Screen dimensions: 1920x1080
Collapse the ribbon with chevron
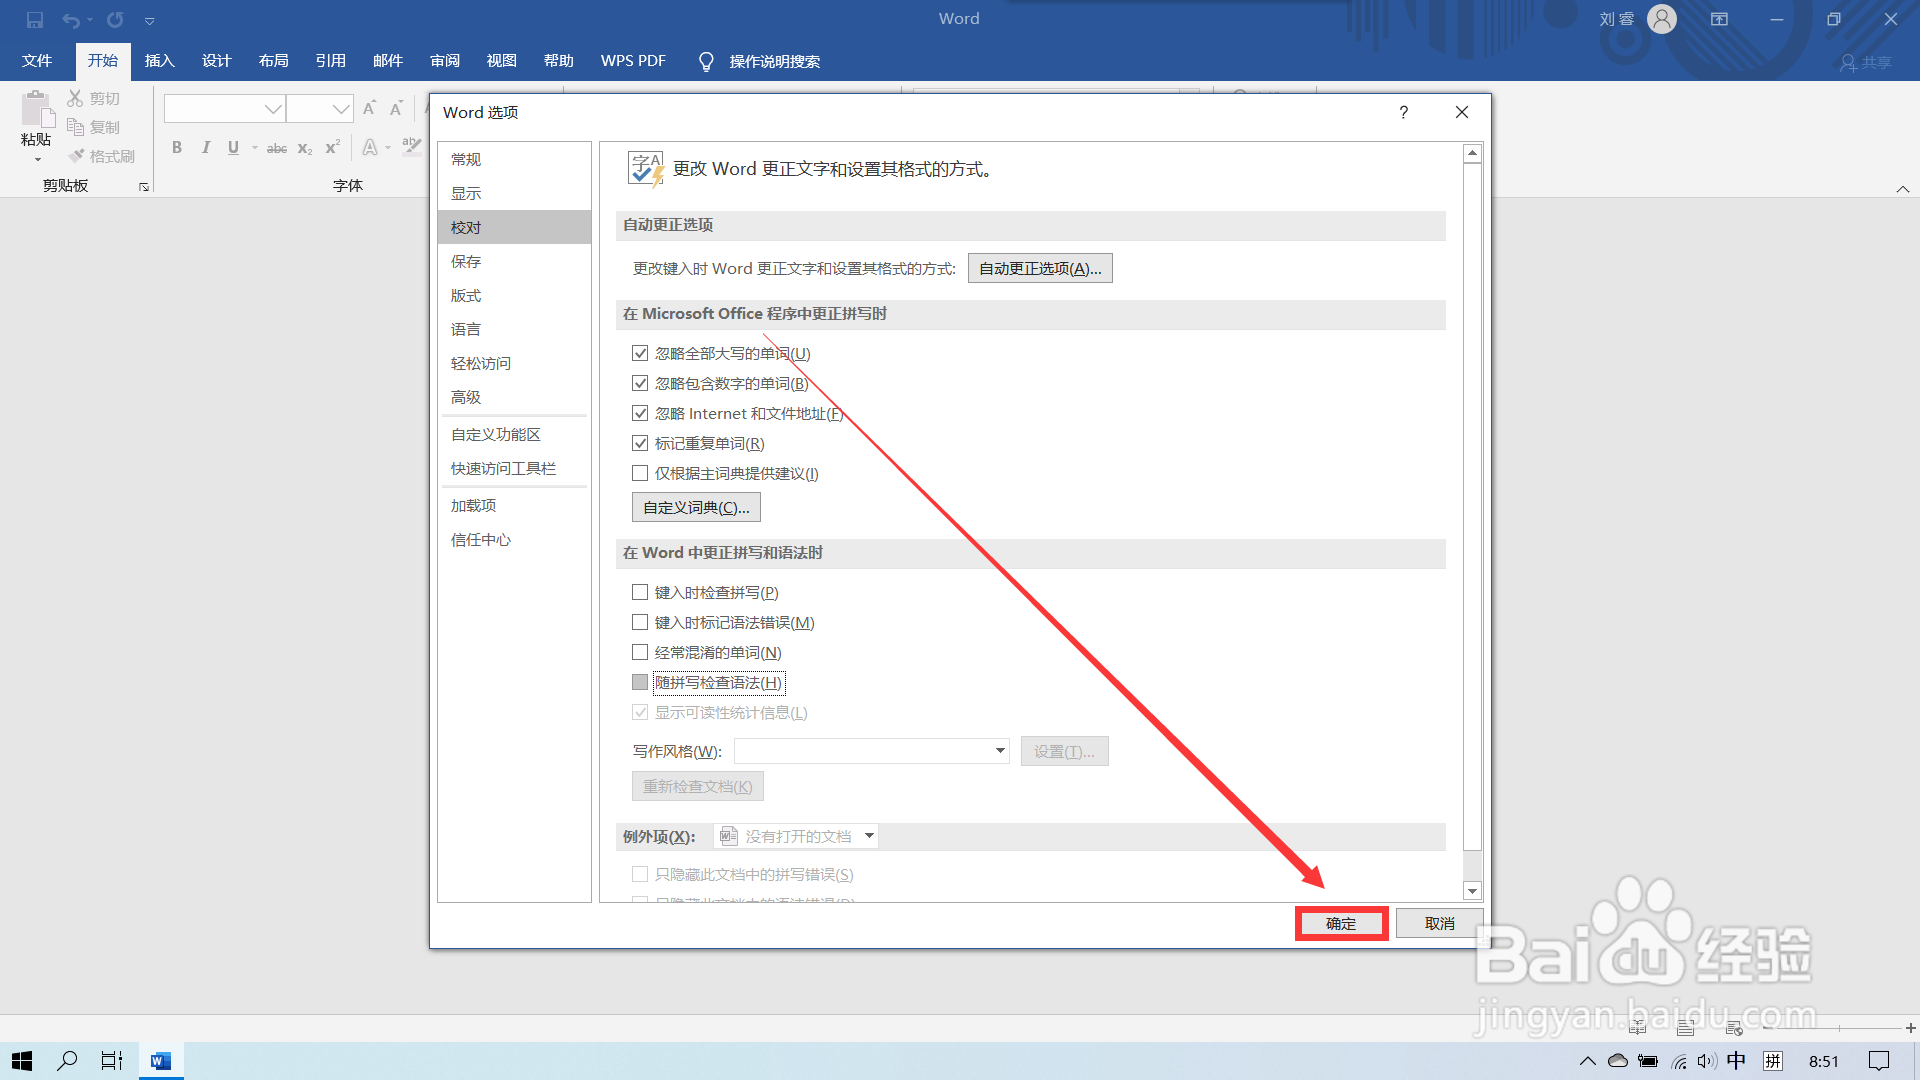(1903, 189)
